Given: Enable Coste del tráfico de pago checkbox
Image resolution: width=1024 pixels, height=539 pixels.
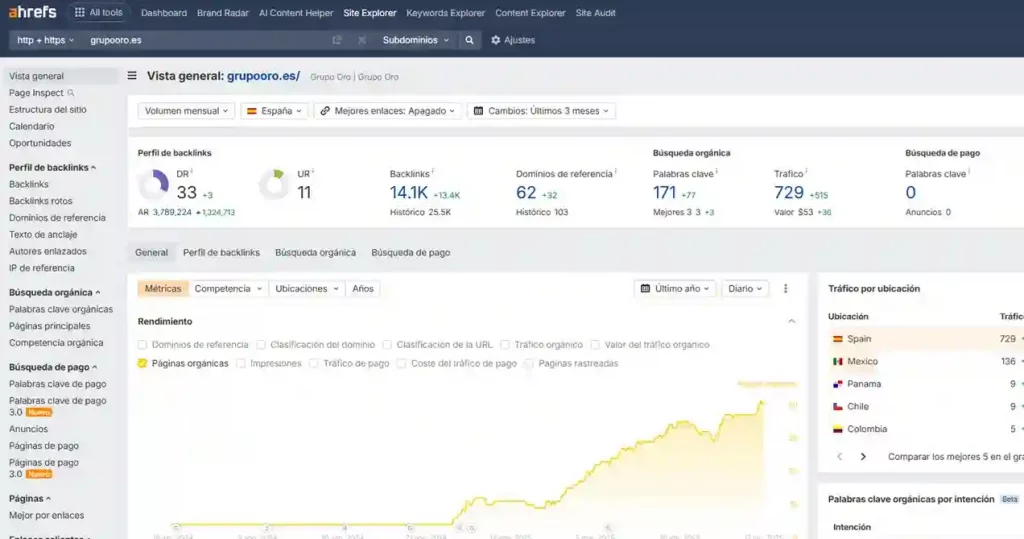Looking at the screenshot, I should 402,363.
